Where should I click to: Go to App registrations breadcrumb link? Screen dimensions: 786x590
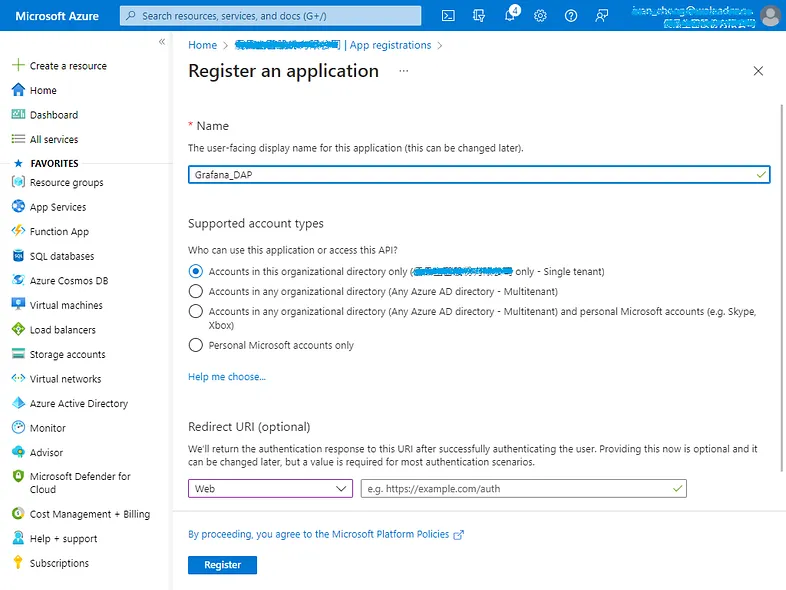390,45
